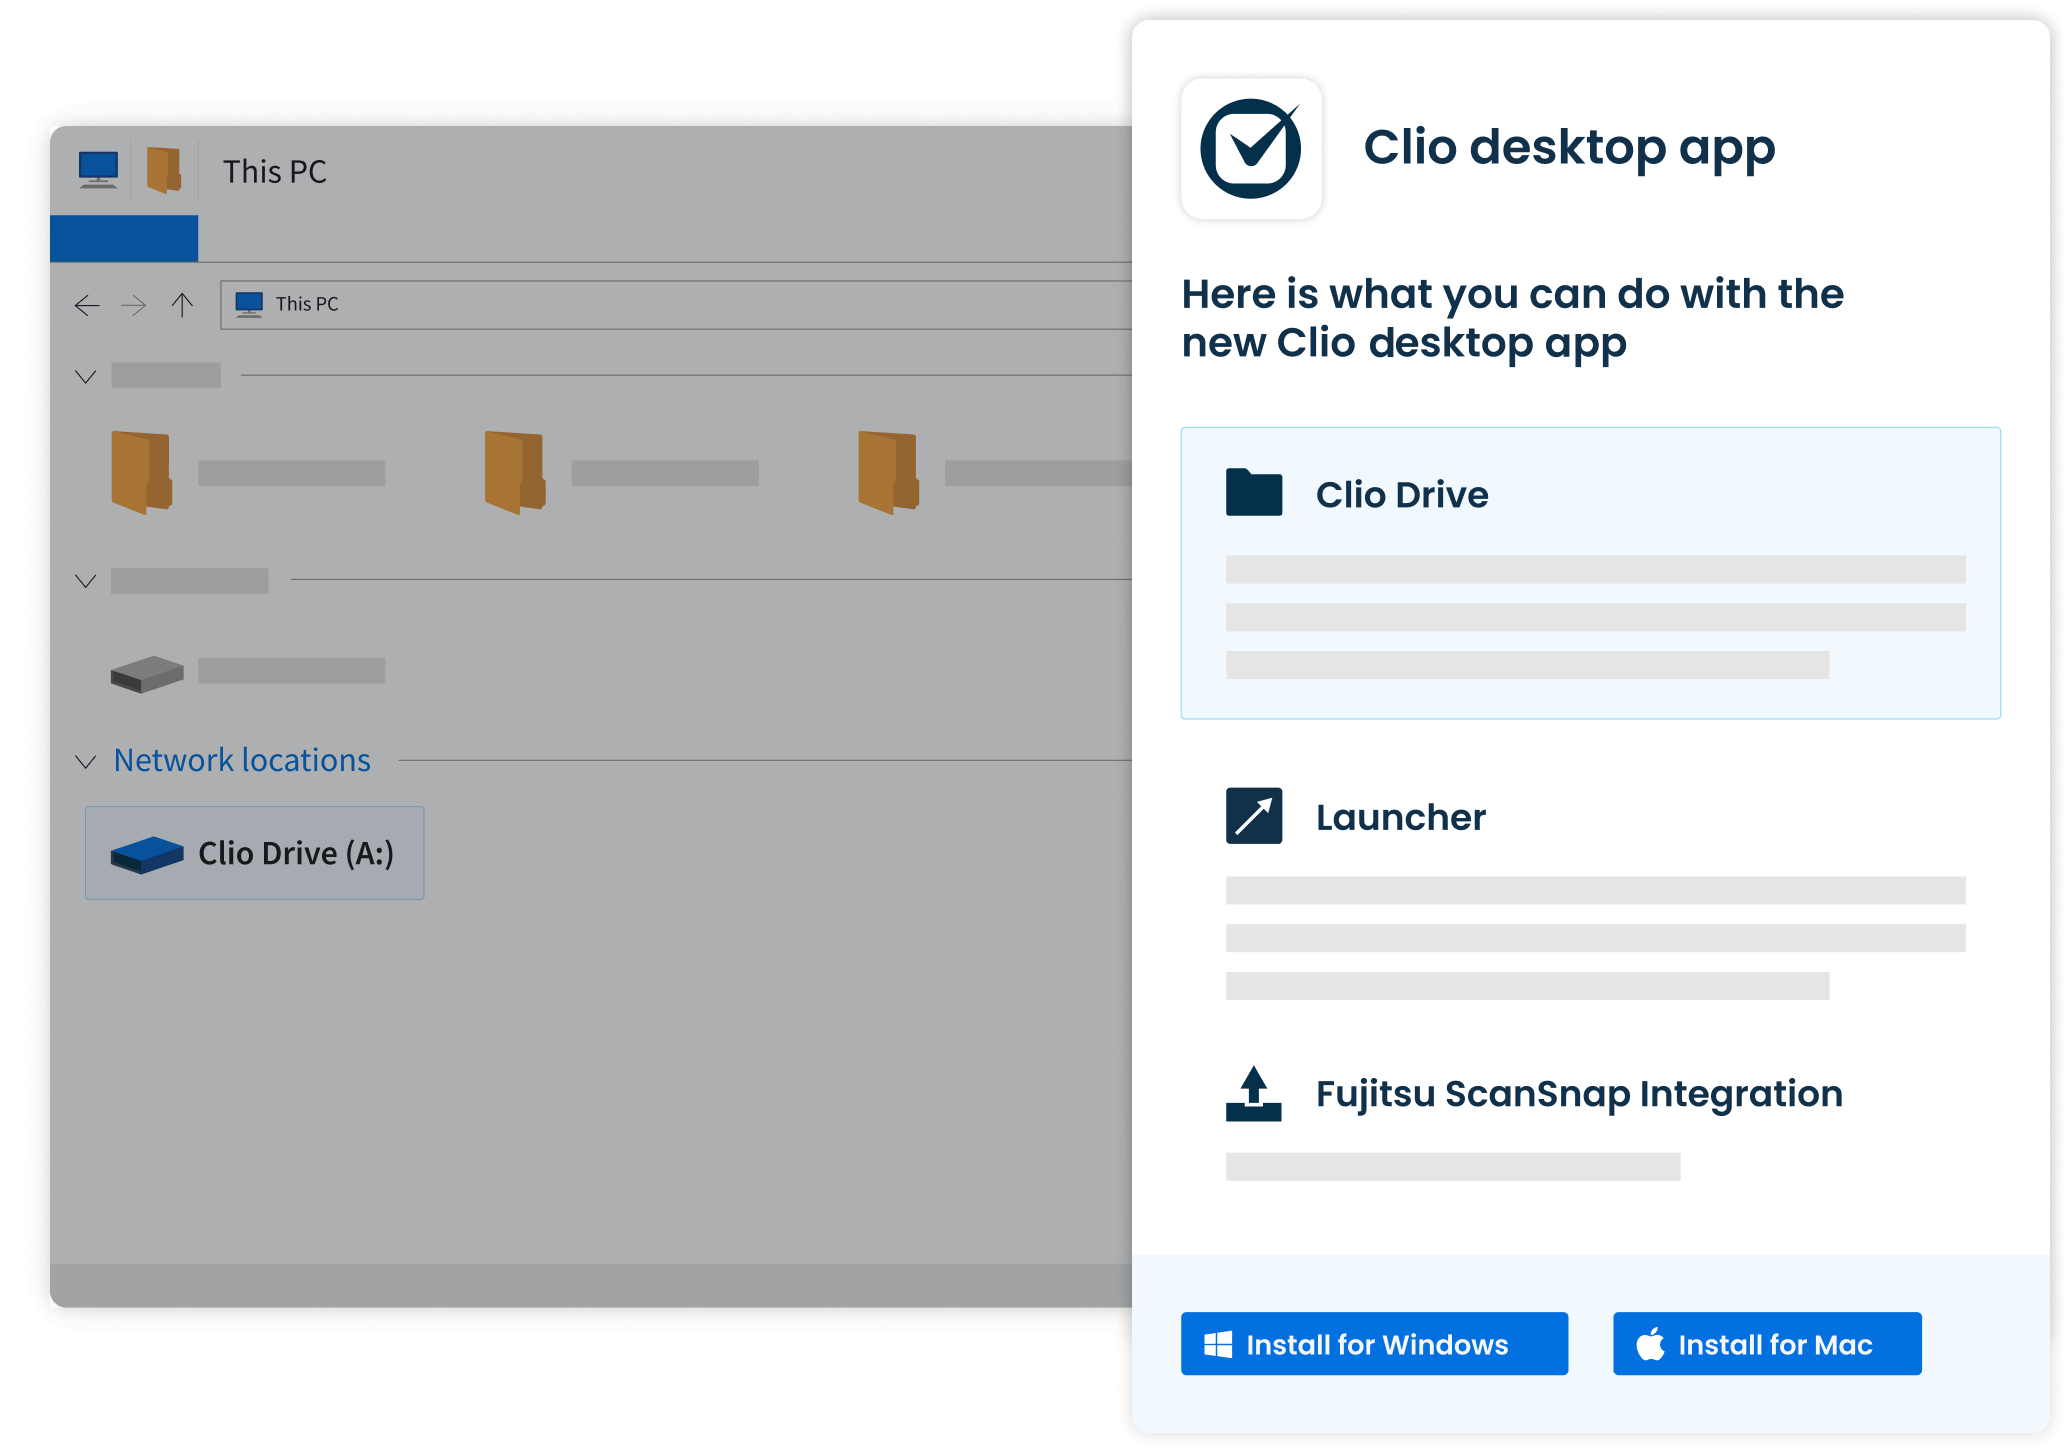Click the monitor icon in the address bar

[x=249, y=304]
